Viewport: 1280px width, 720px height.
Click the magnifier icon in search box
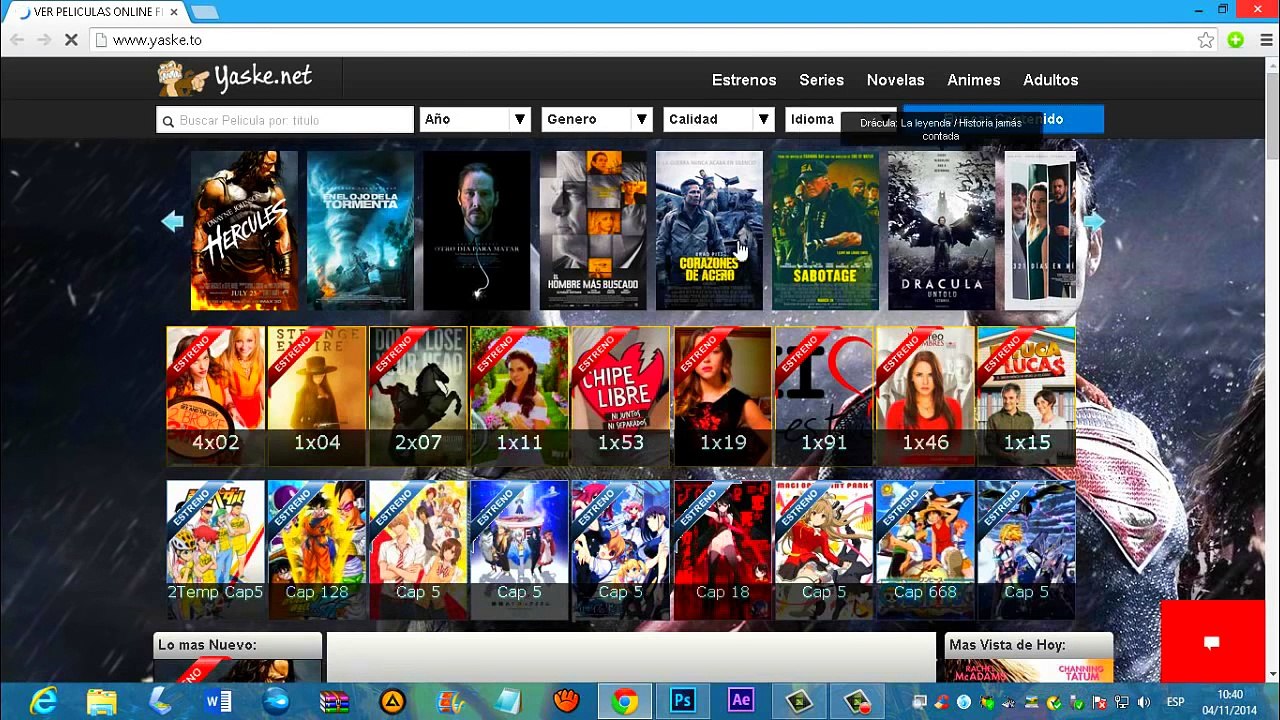168,121
